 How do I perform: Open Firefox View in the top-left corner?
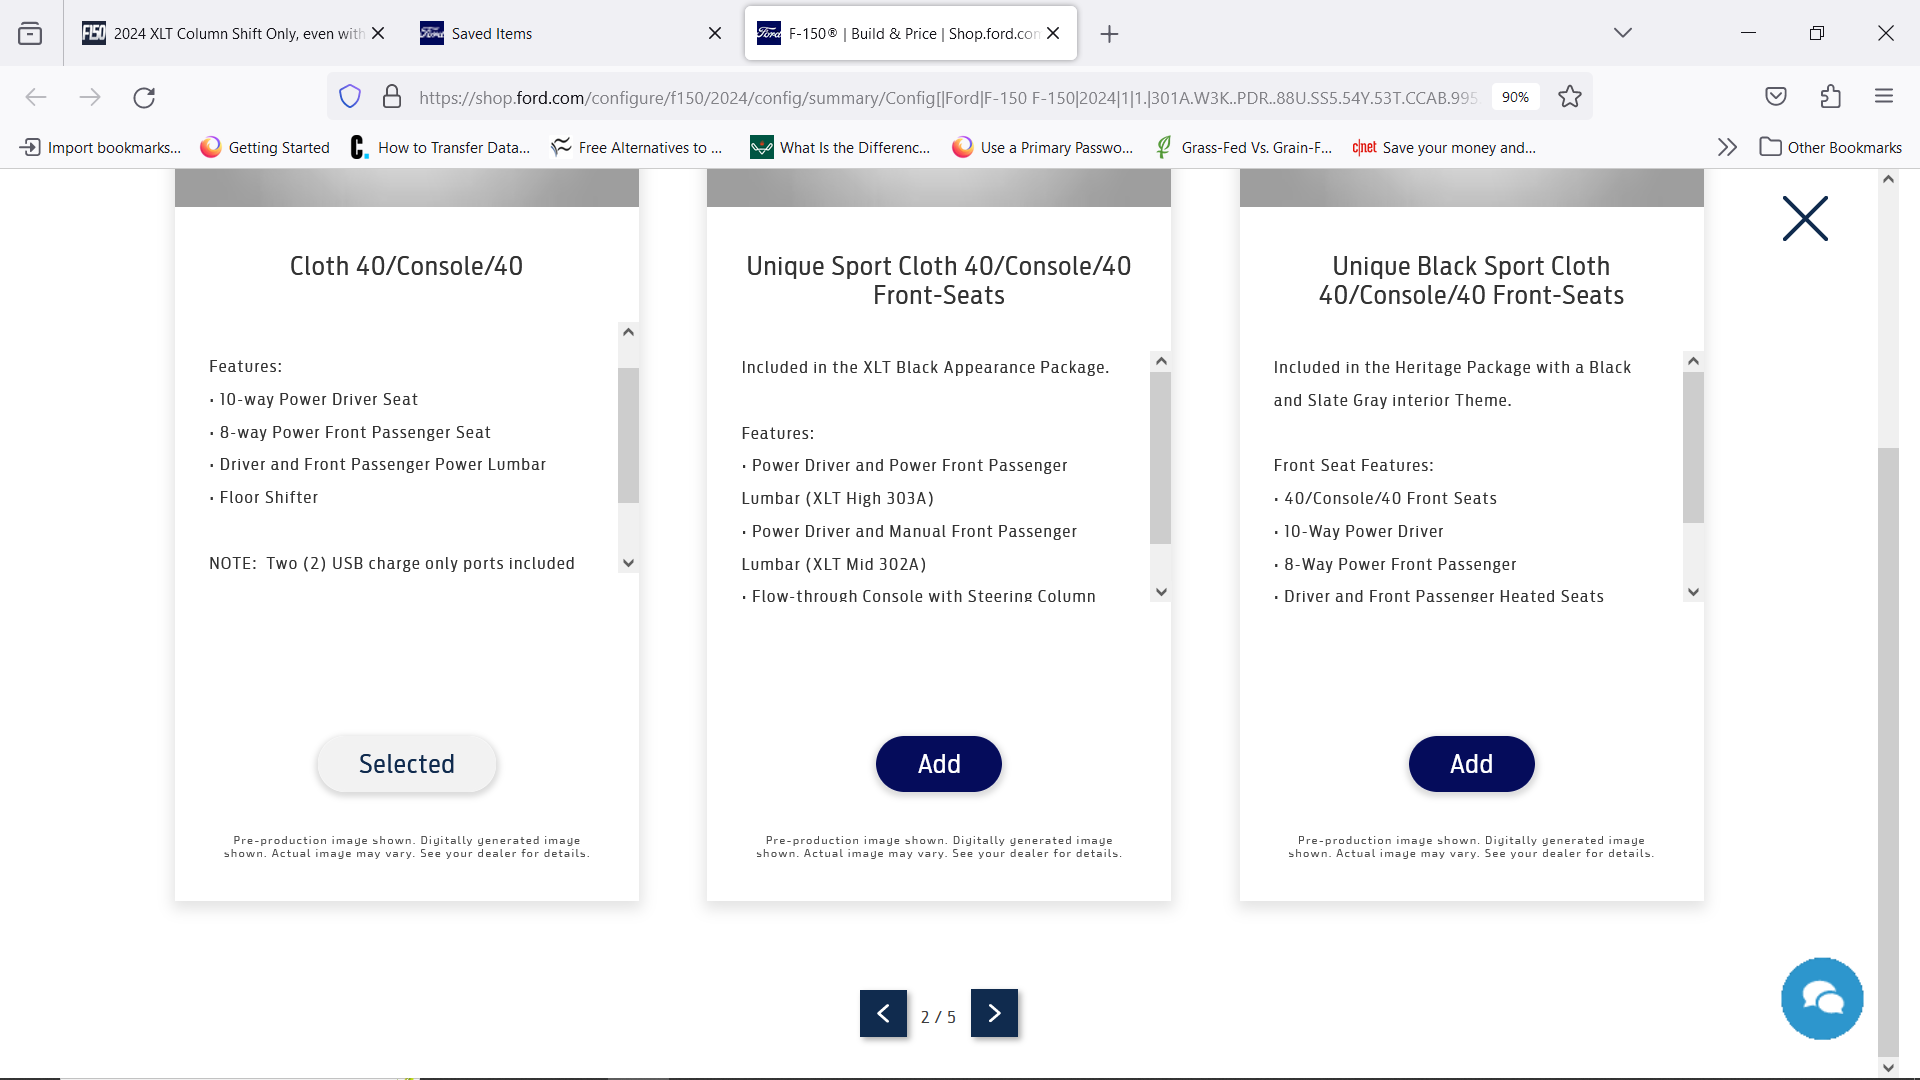(30, 32)
